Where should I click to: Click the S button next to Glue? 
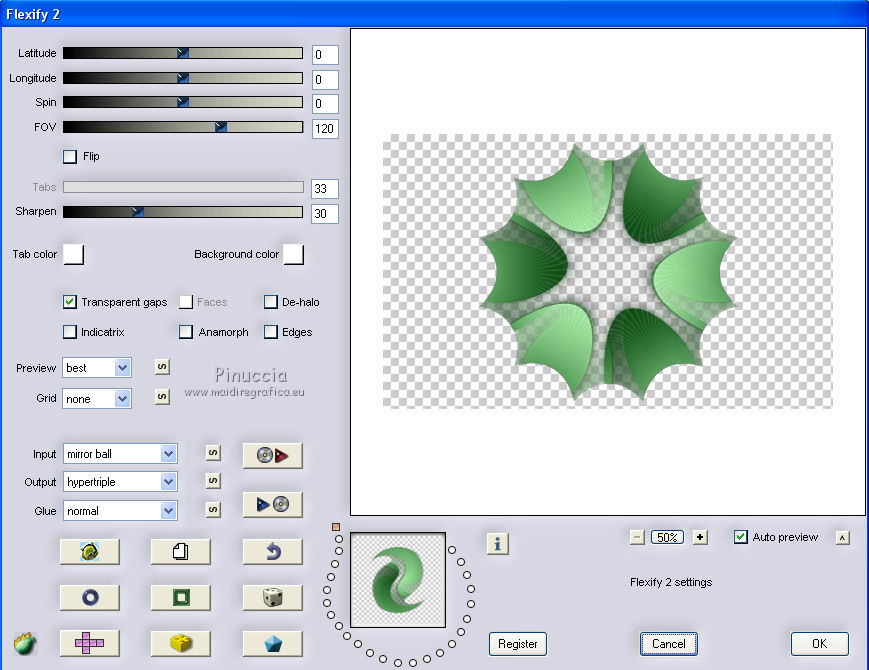pyautogui.click(x=213, y=509)
